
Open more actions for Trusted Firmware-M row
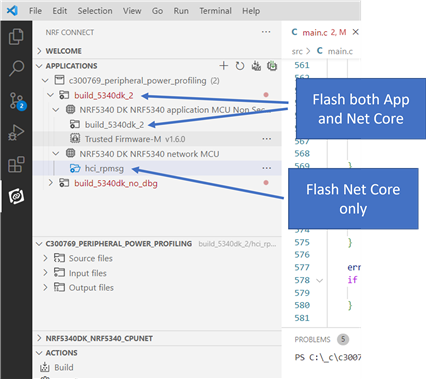click(267, 139)
